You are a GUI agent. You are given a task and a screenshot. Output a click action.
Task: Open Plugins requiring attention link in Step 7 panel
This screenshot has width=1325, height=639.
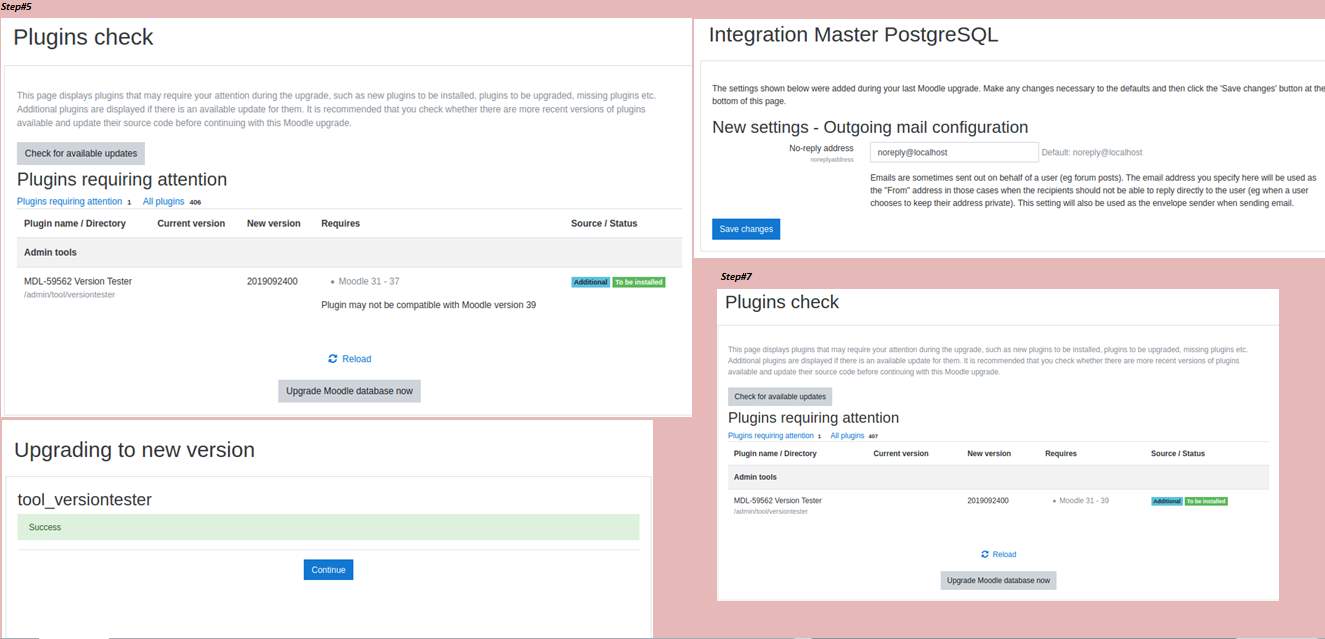pyautogui.click(x=771, y=436)
